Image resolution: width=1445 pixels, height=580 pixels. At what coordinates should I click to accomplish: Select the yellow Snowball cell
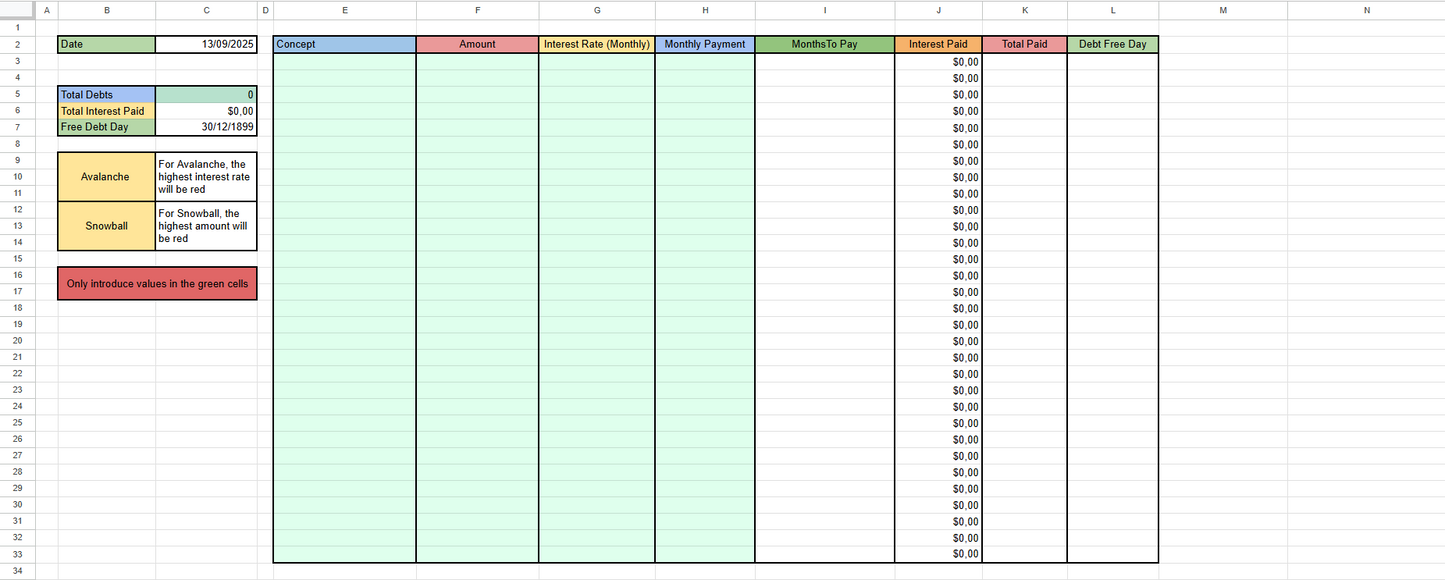(106, 226)
